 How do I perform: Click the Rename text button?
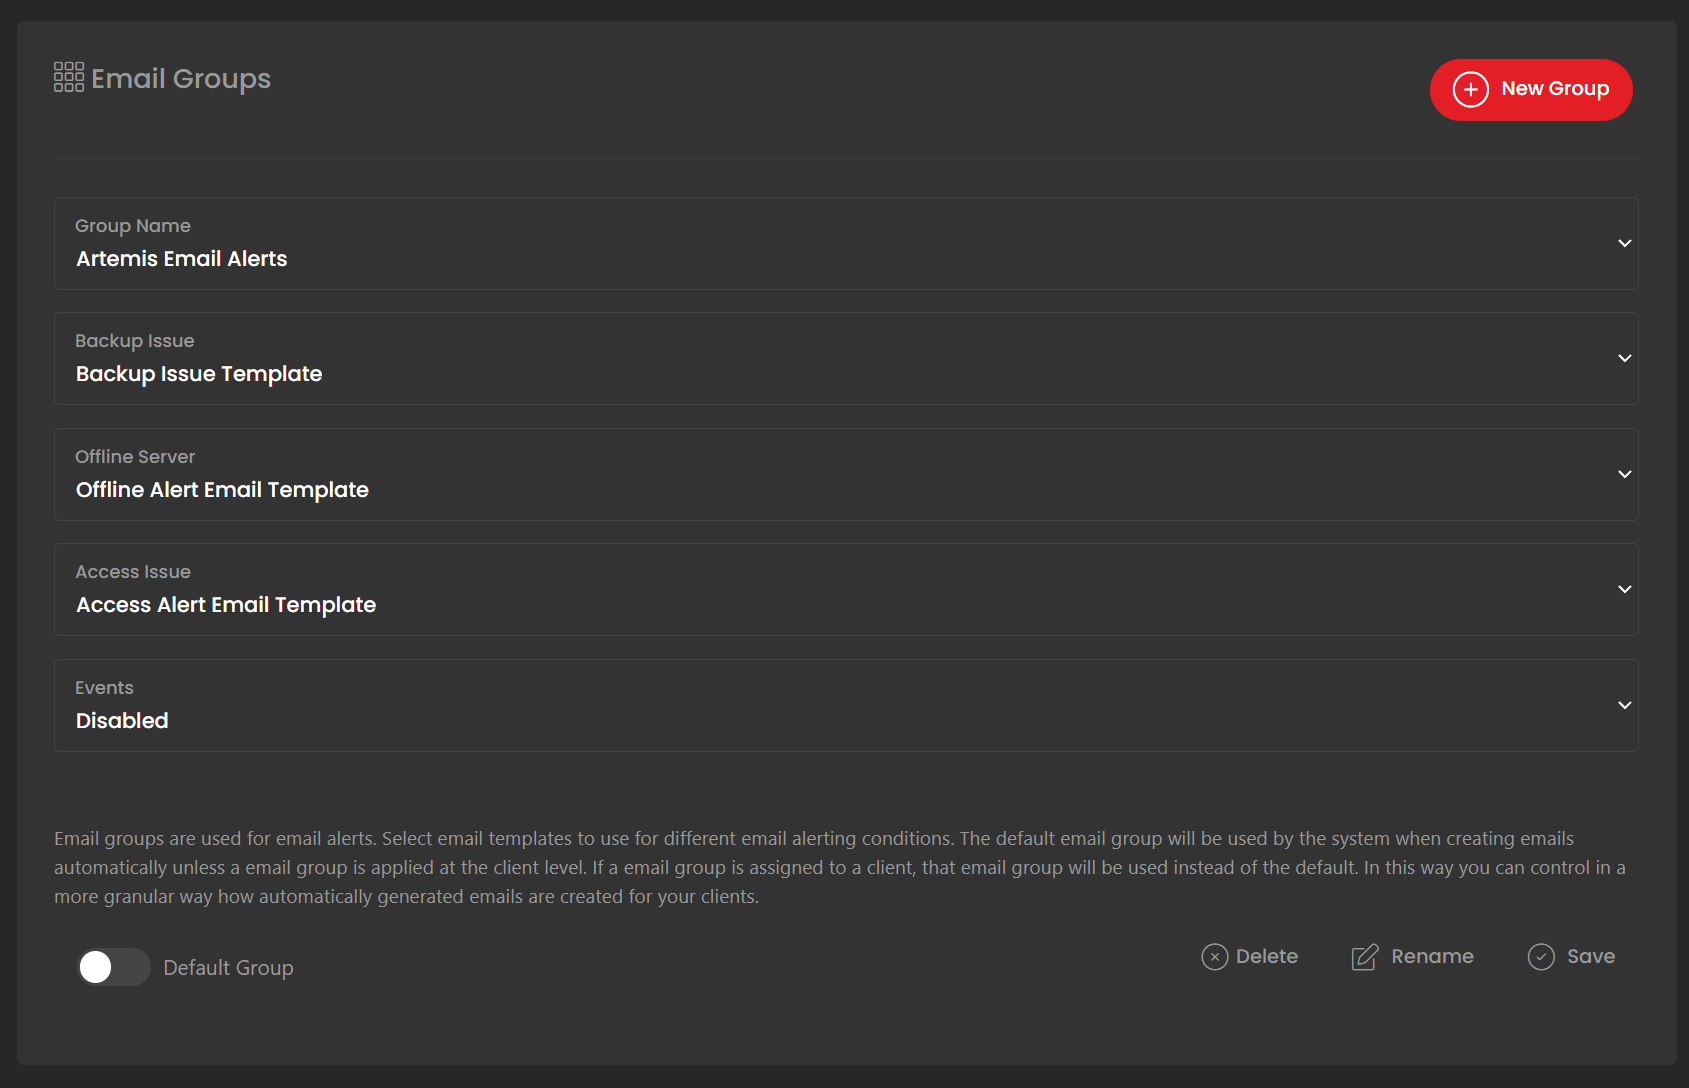pos(1432,957)
